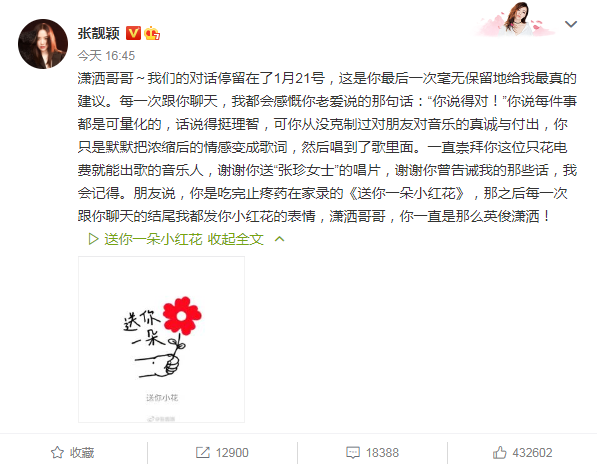Open reposts via the 12900 count
This screenshot has height=472, width=597.
point(232,453)
